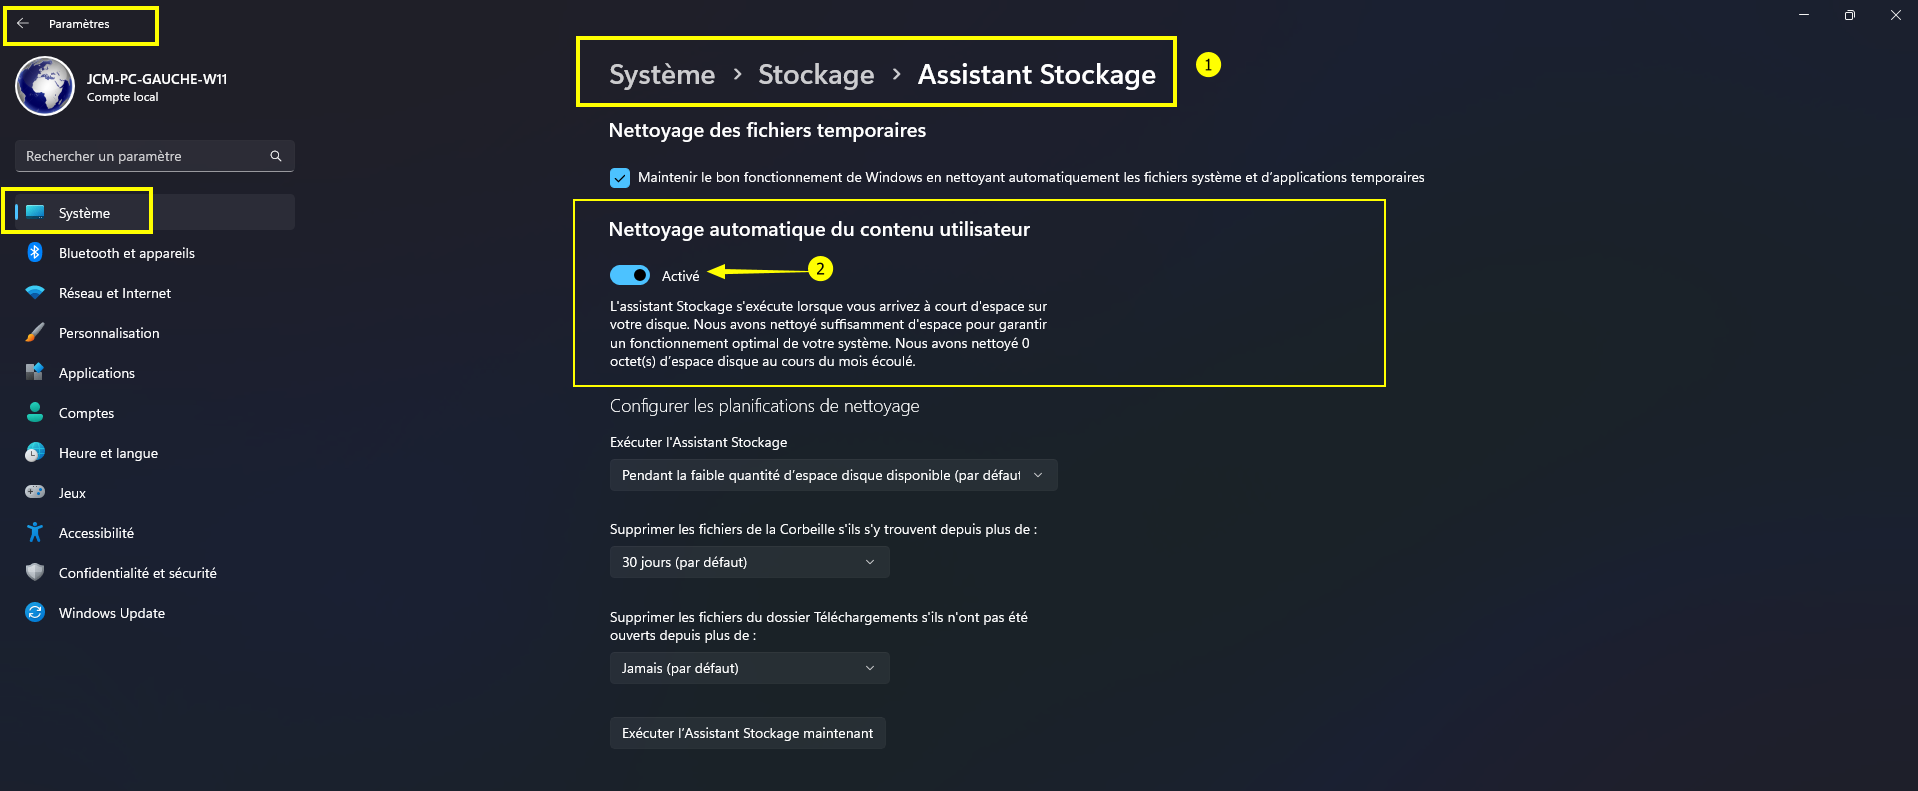Click the back arrow next to Paramètres
Image resolution: width=1918 pixels, height=791 pixels.
(x=23, y=24)
